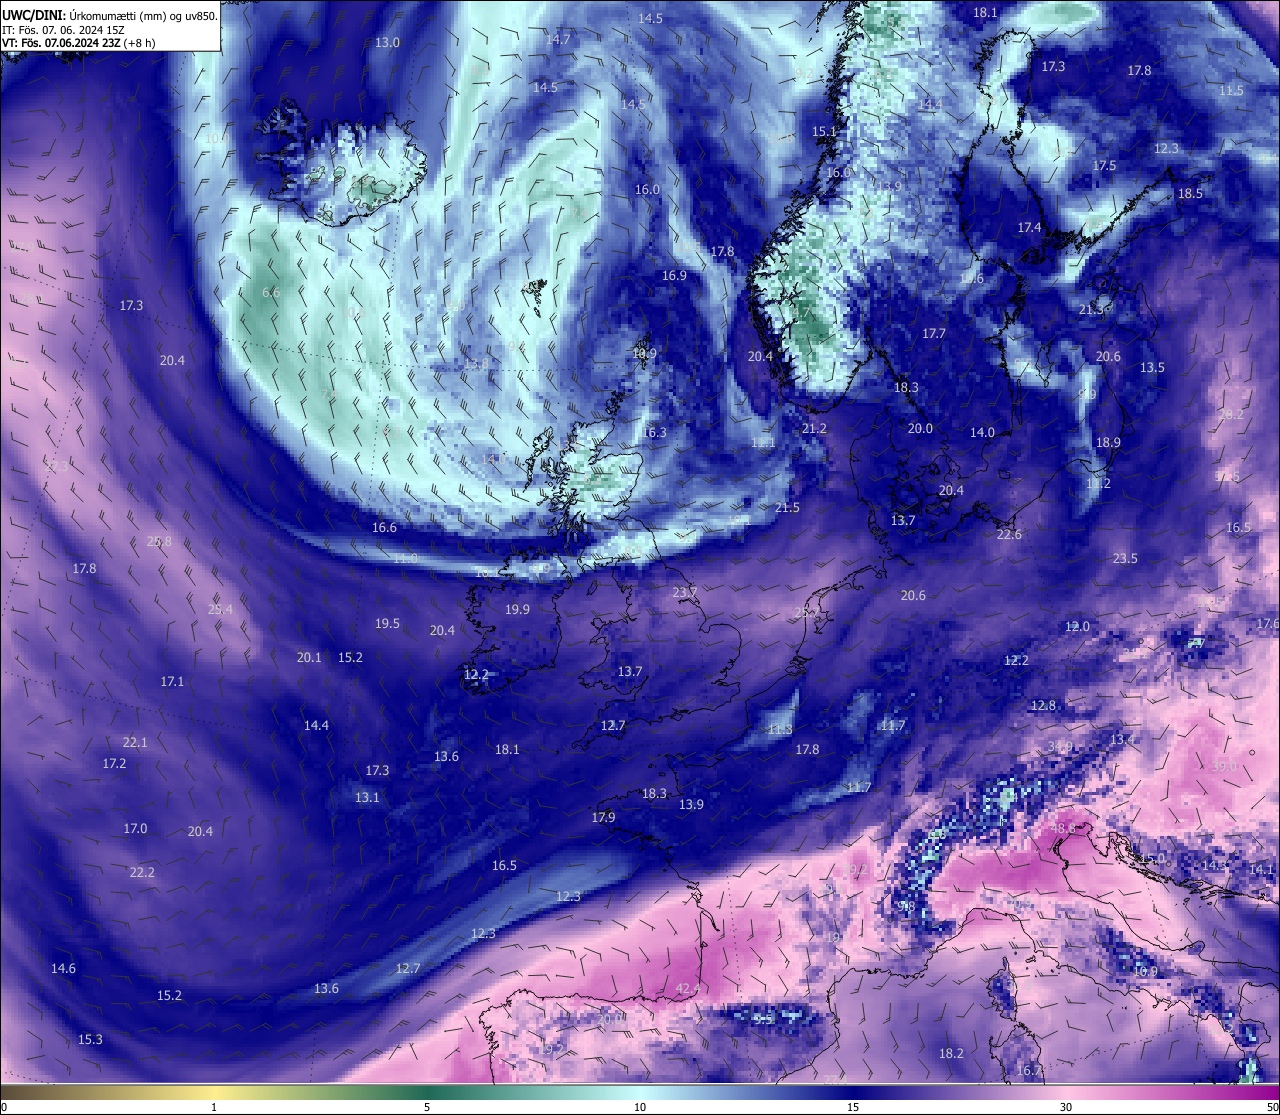Click the map value 16.6

[384, 527]
